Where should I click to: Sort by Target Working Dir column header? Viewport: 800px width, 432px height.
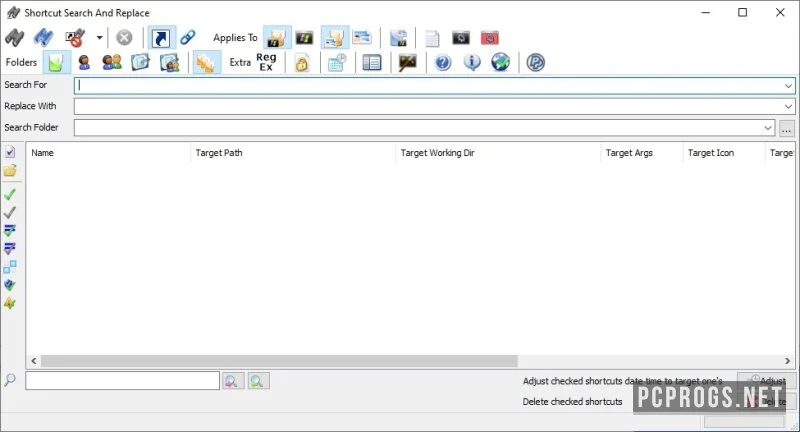click(x=498, y=153)
